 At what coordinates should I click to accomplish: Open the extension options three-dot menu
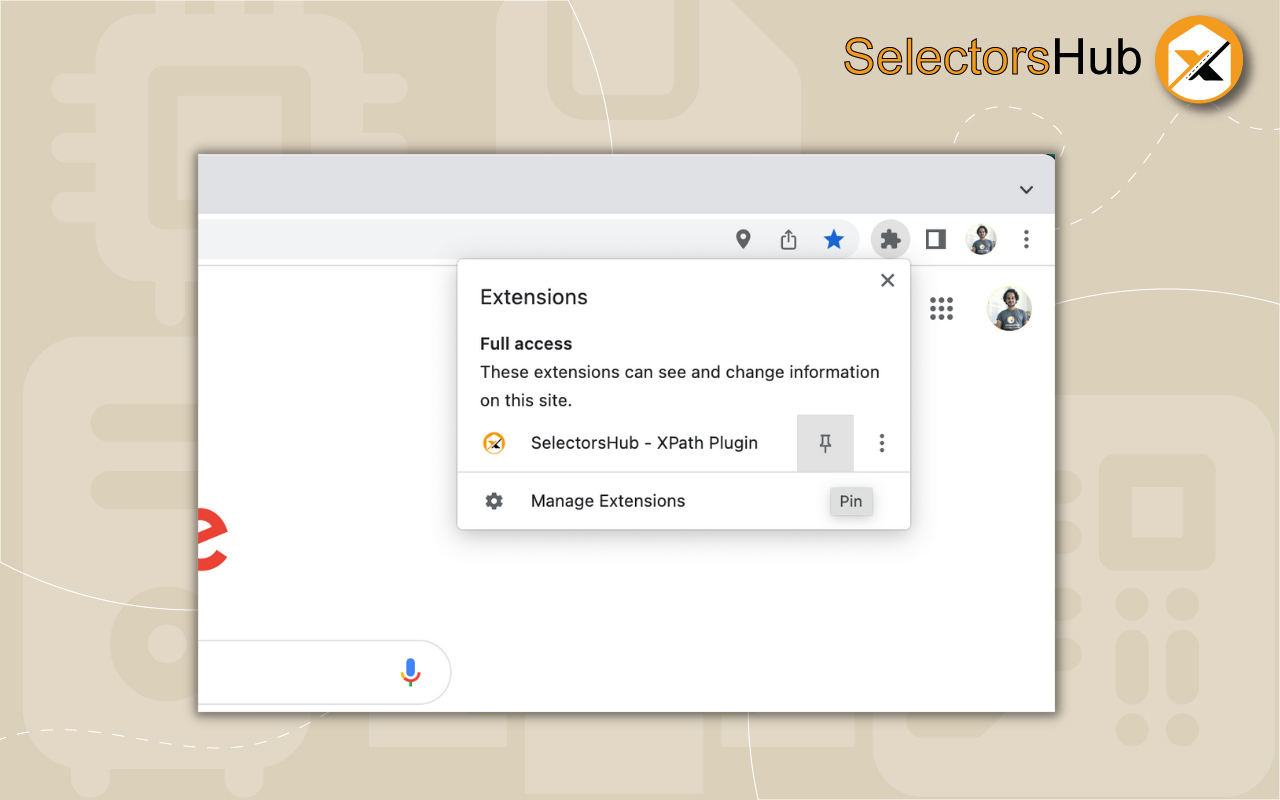pos(882,442)
